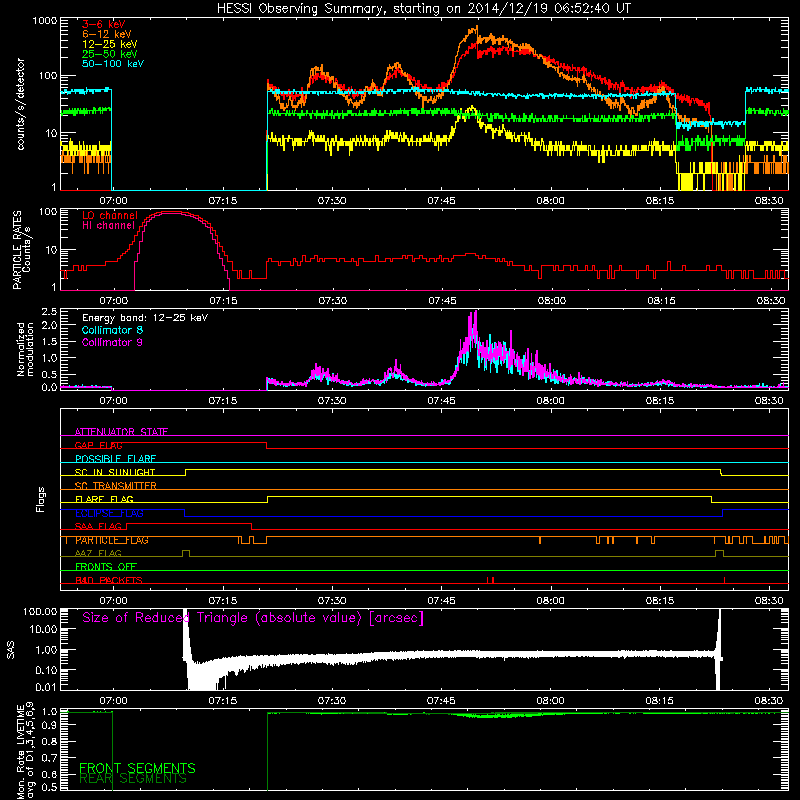Viewport: 800px width, 800px height.
Task: Click '08:15' under the Flags panel
Action: tap(660, 601)
